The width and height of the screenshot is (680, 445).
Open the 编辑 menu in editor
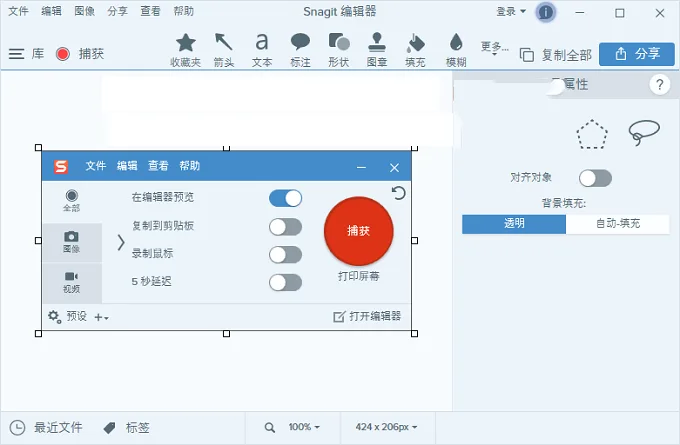(51, 11)
